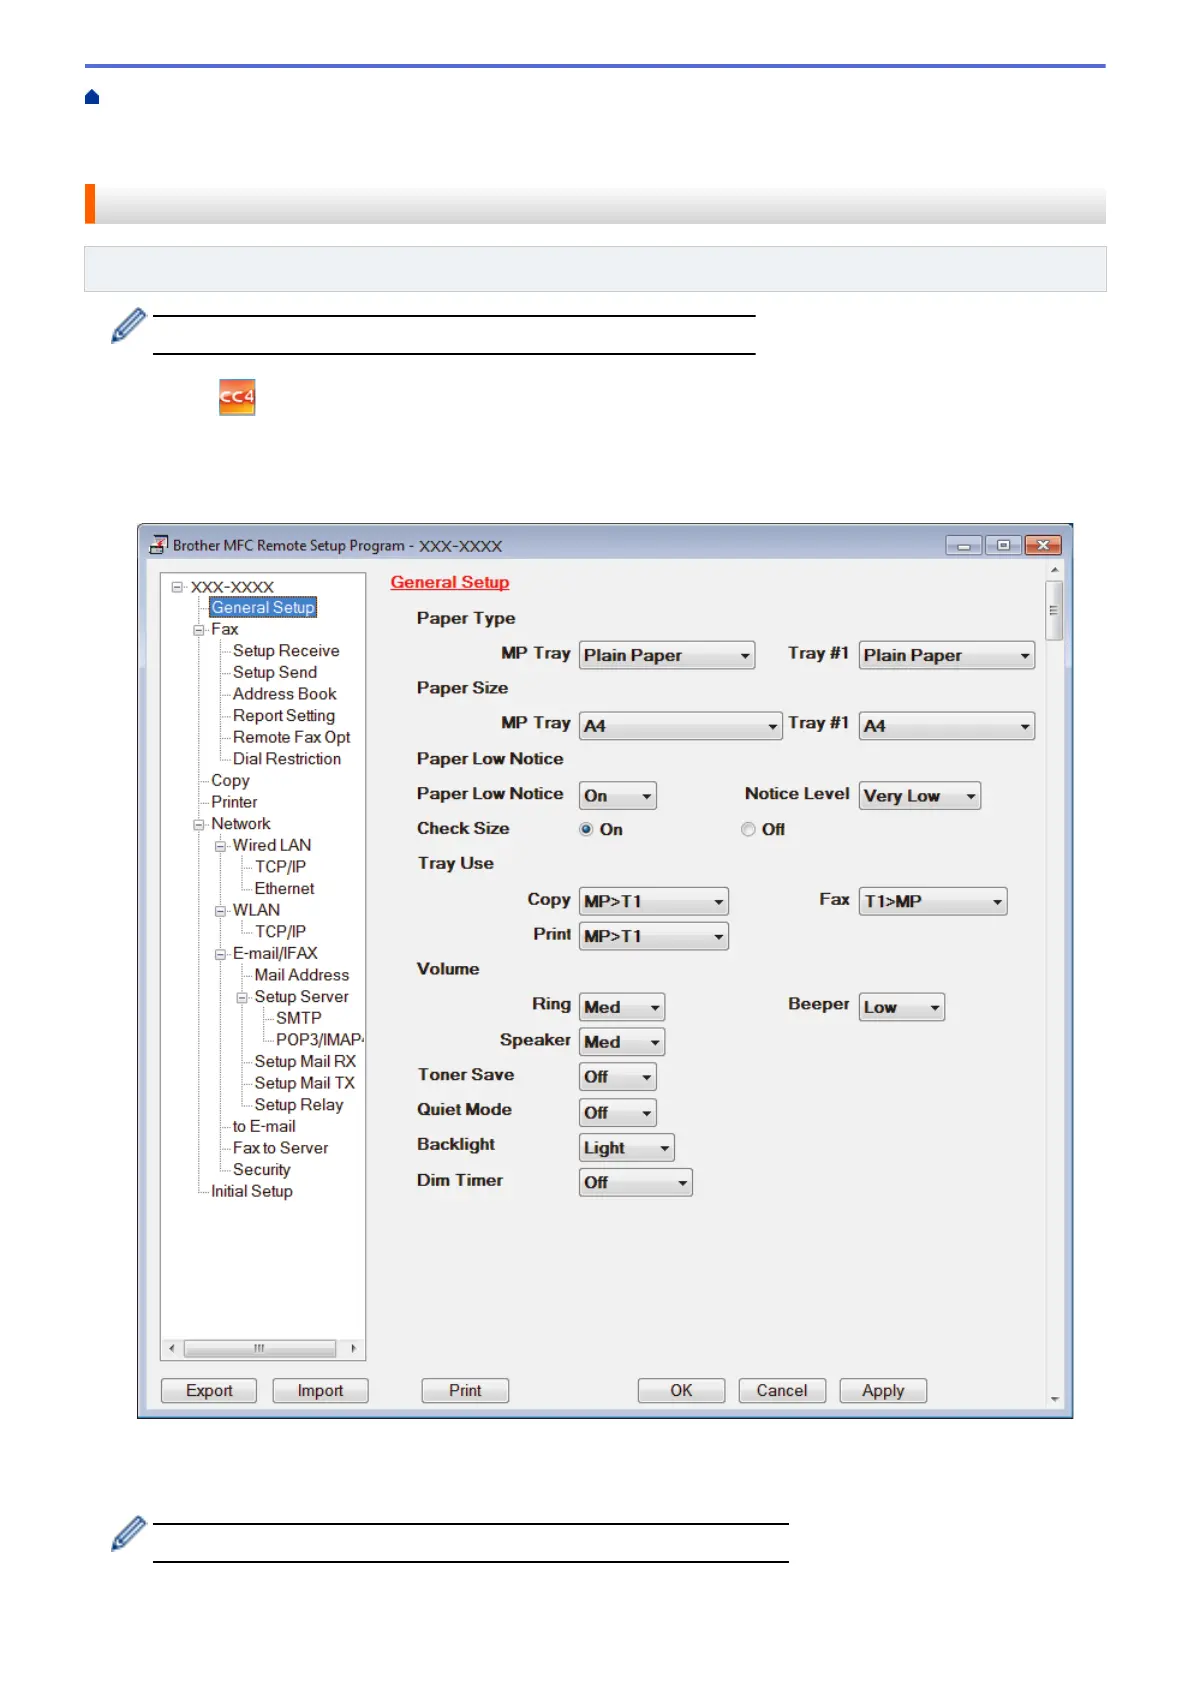Open the Ring volume dropdown
Viewport: 1191px width, 1684px height.
pyautogui.click(x=622, y=1007)
